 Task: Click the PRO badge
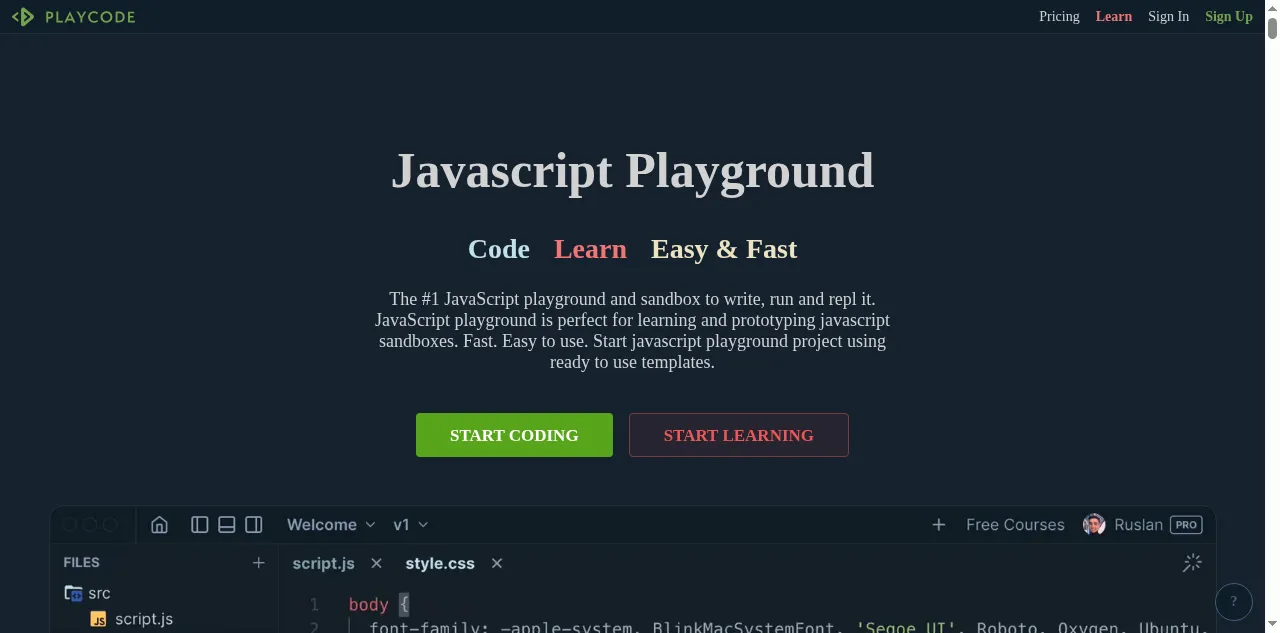pos(1186,525)
